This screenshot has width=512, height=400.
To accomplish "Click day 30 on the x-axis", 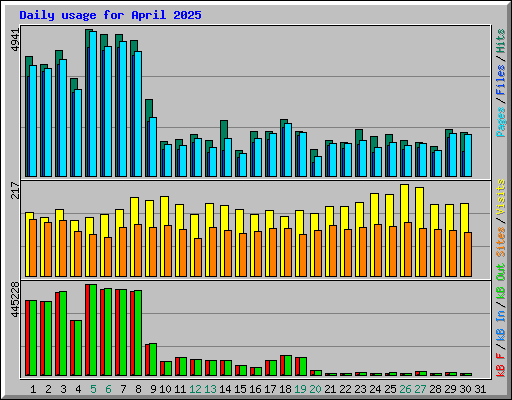I will click(x=465, y=389).
